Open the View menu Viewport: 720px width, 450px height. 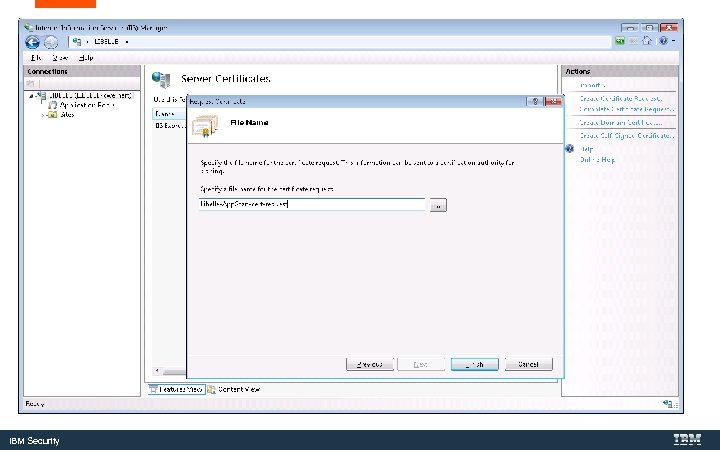[60, 58]
